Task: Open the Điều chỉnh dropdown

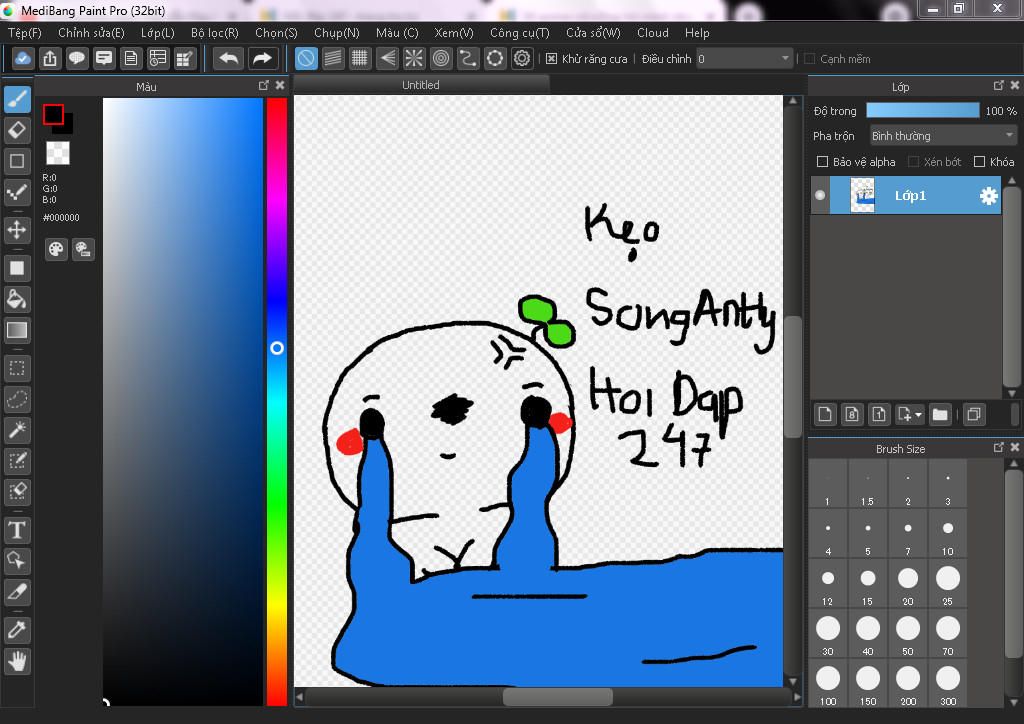Action: (x=744, y=59)
